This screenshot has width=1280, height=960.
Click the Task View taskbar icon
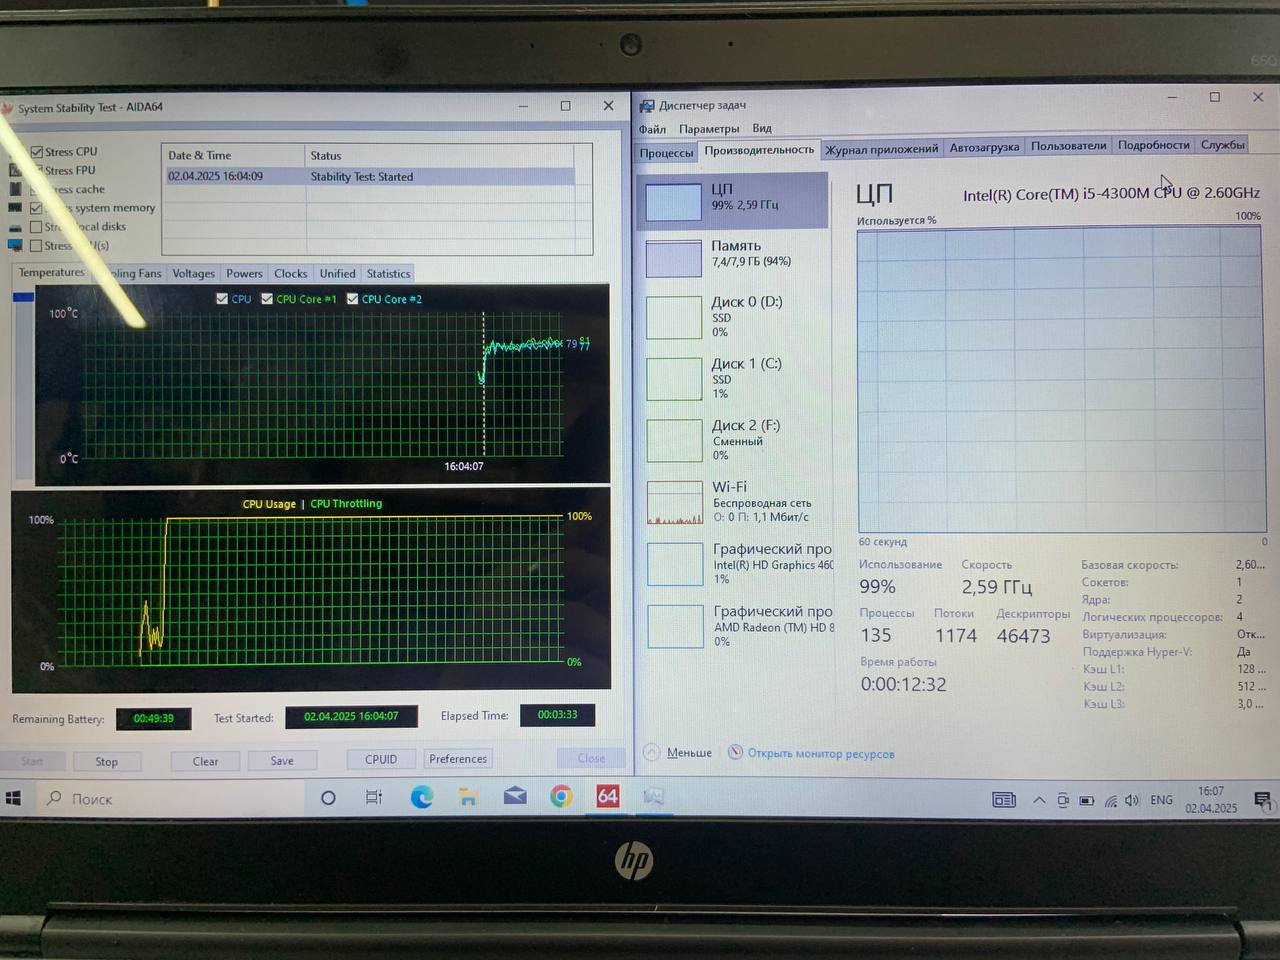(374, 797)
